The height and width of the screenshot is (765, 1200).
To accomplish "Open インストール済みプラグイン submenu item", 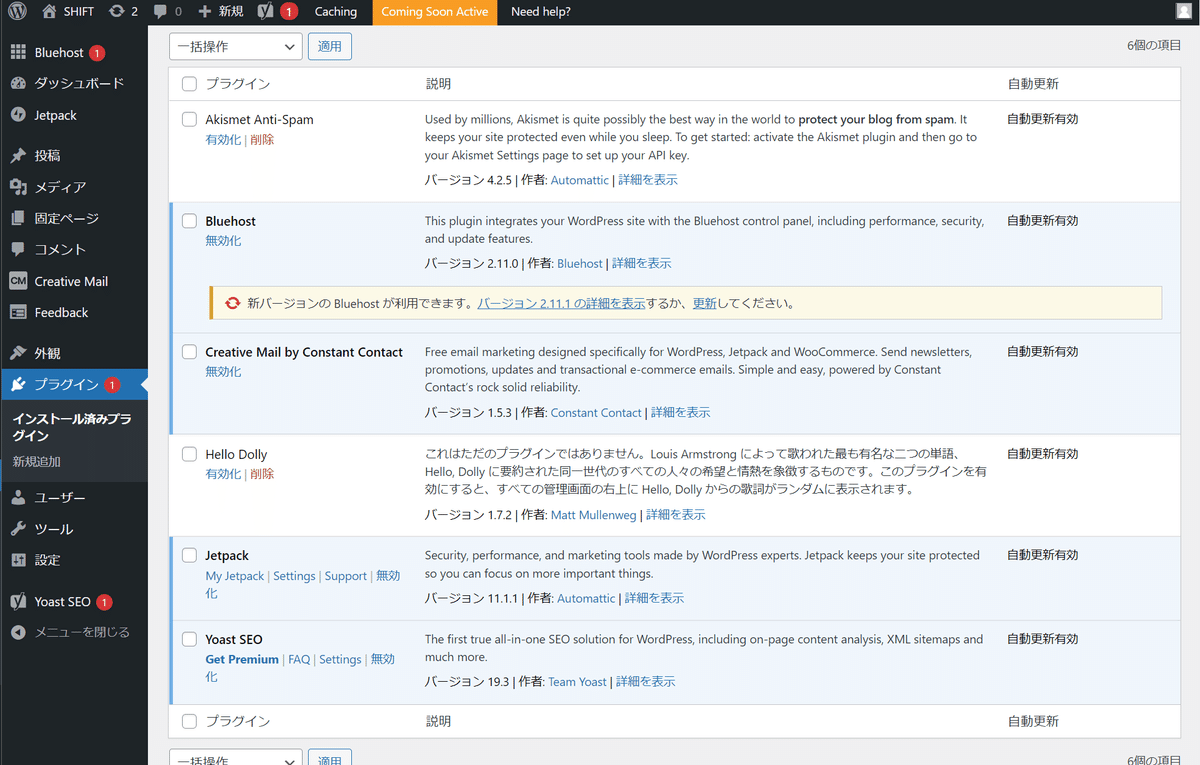I will pos(72,427).
